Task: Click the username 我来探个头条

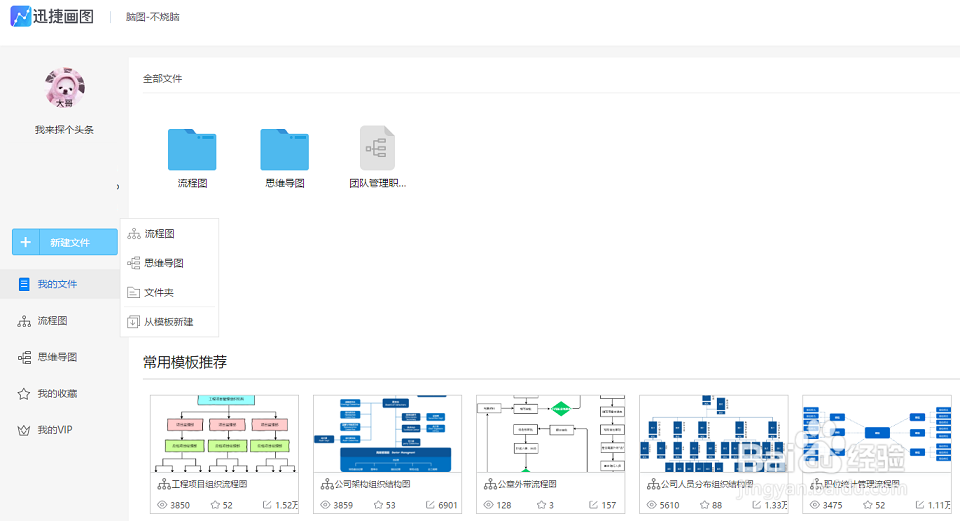Action: click(x=64, y=130)
